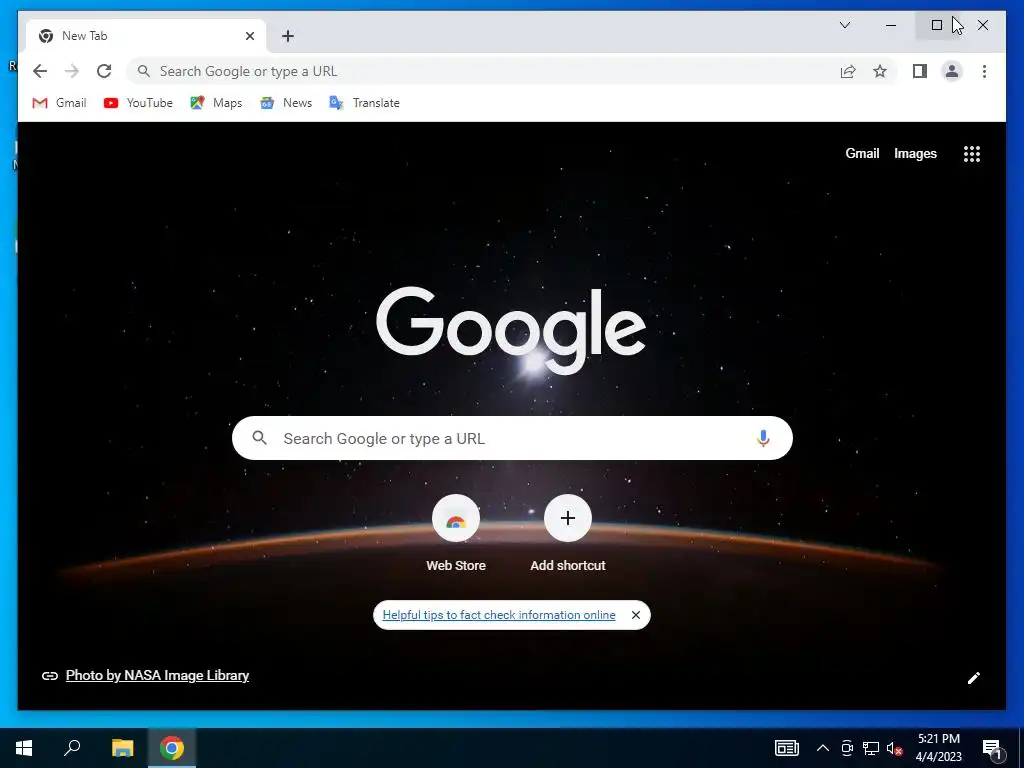The width and height of the screenshot is (1024, 768).
Task: Reload the page with the refresh icon
Action: 104,71
